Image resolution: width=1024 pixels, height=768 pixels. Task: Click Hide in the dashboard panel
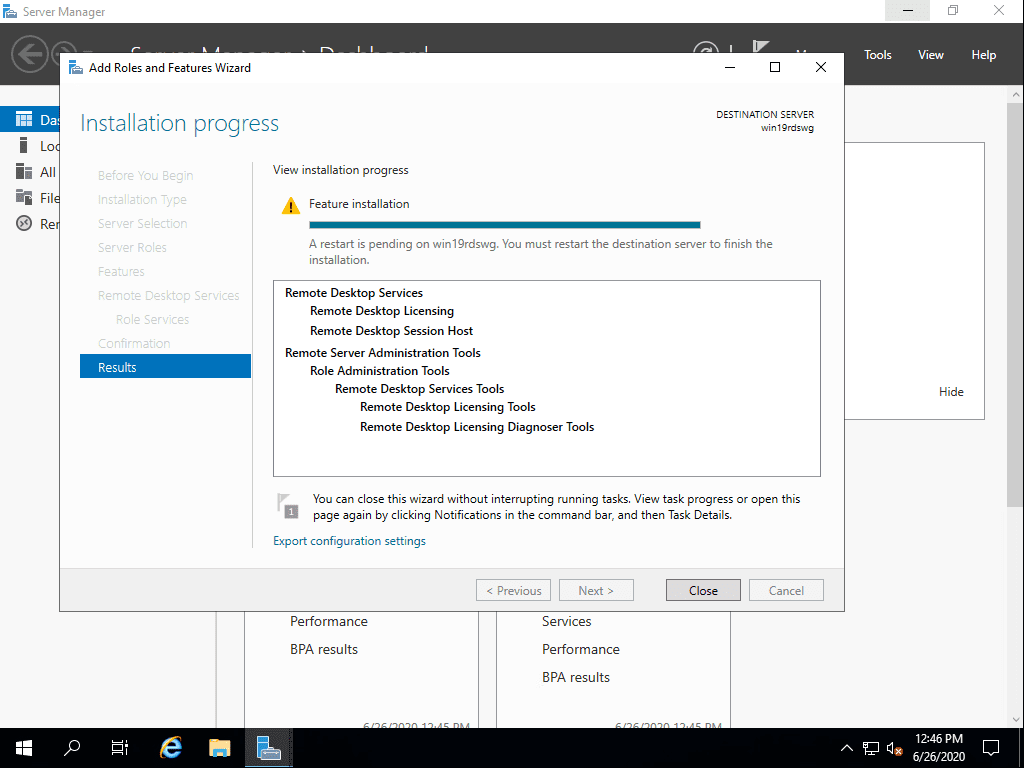point(951,392)
